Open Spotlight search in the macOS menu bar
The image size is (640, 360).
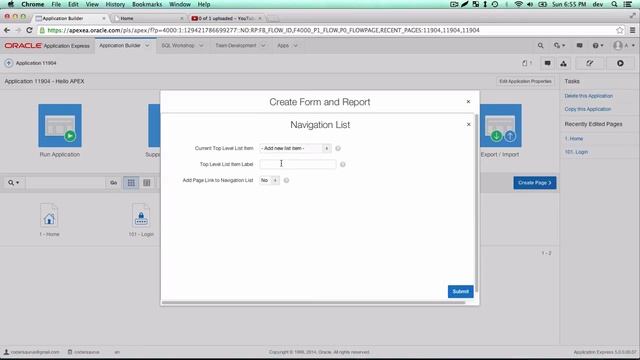614,4
